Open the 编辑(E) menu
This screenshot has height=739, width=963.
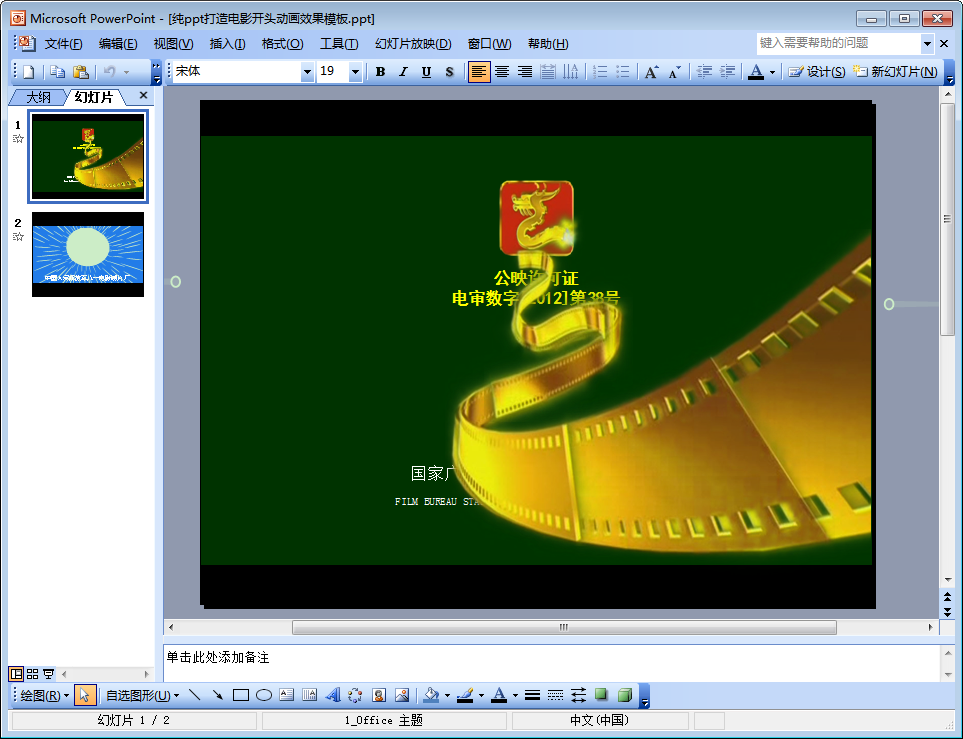tap(118, 44)
